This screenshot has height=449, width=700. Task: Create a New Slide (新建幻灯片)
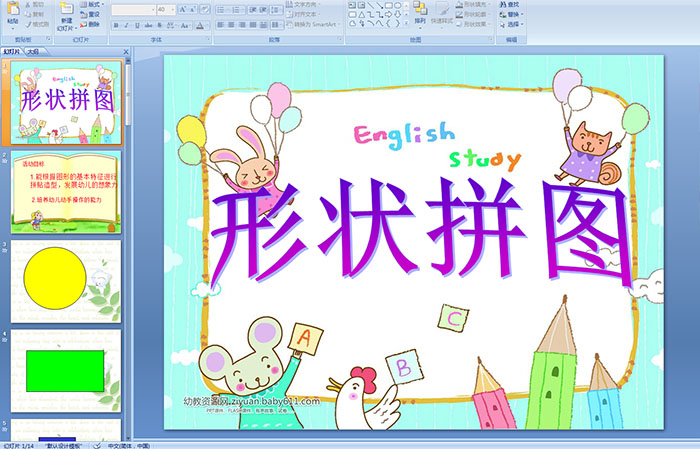[x=67, y=18]
